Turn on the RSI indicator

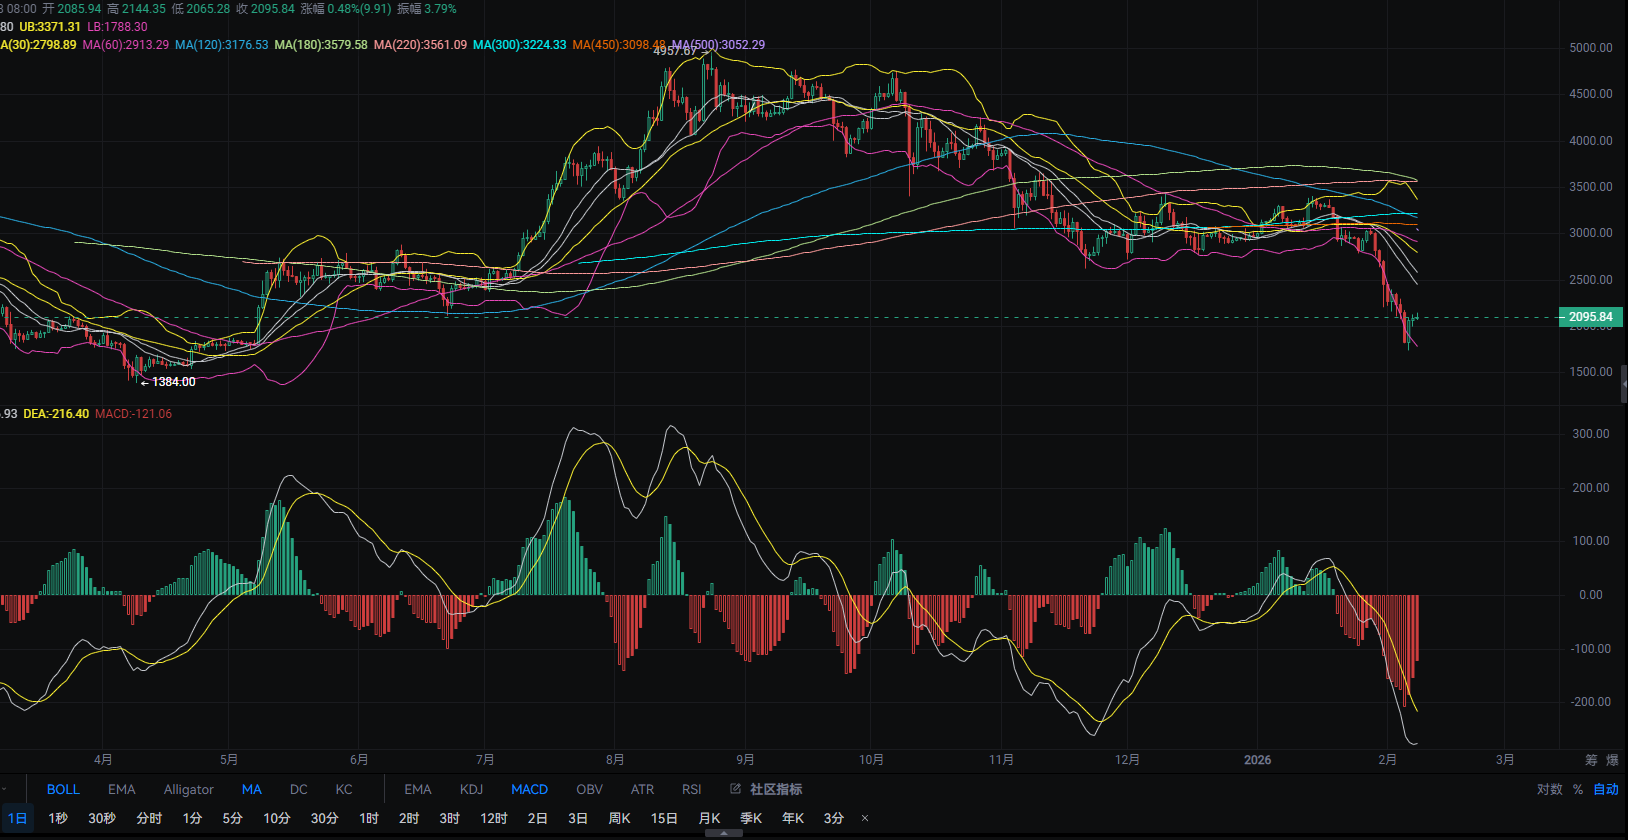tap(691, 789)
